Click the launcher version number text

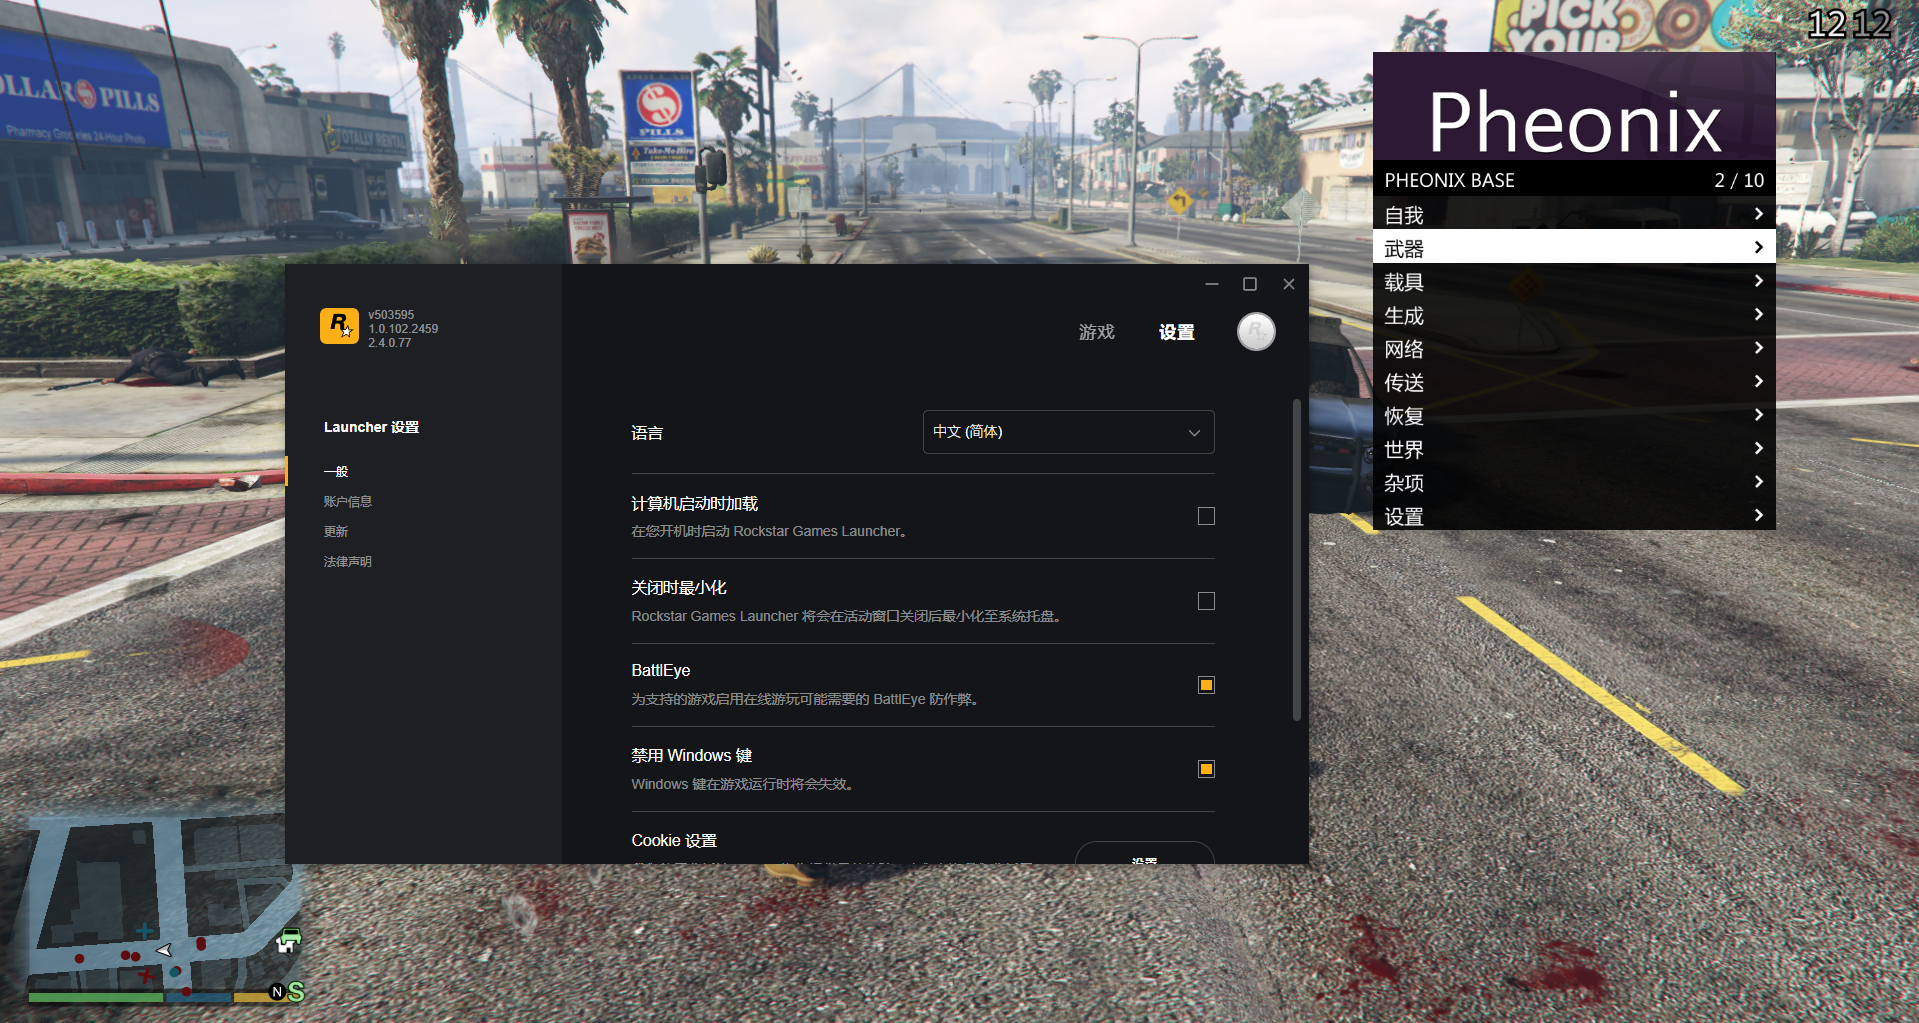403,329
